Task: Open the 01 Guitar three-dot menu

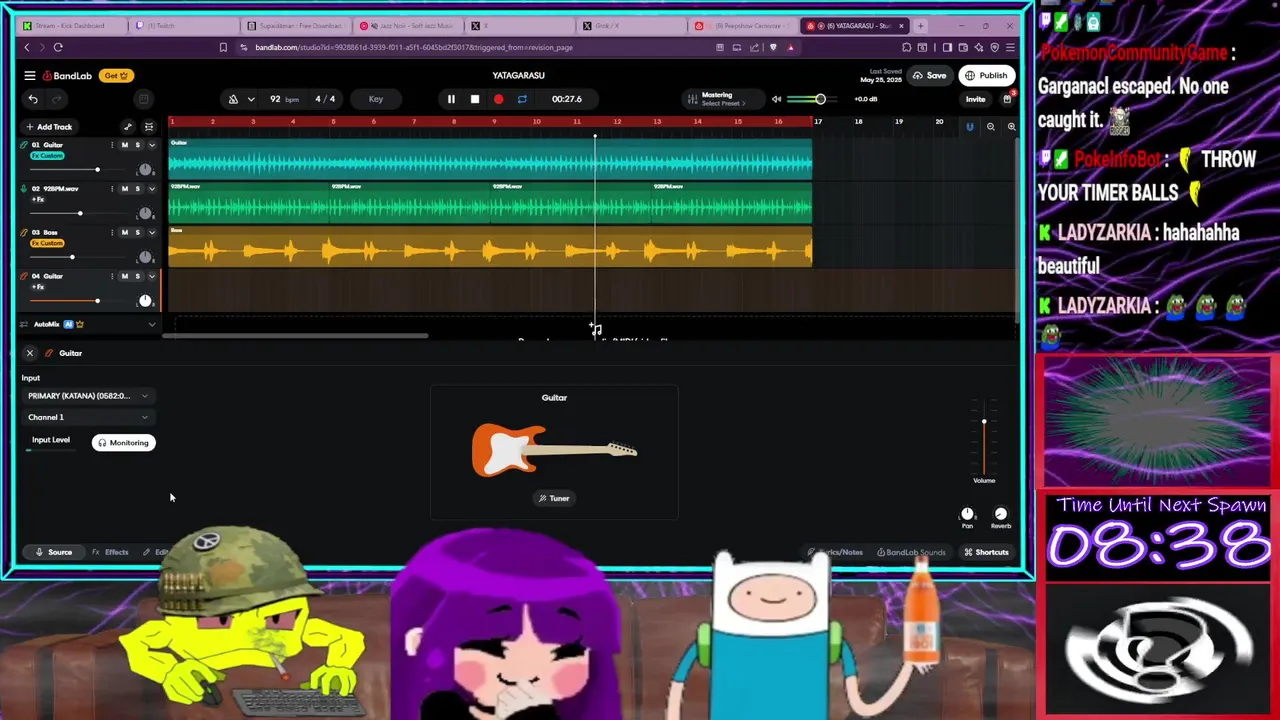Action: [x=112, y=145]
